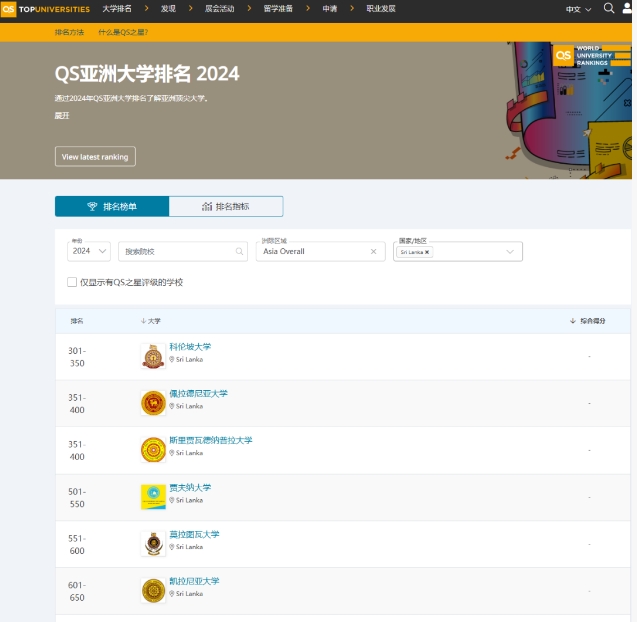This screenshot has height=622, width=637.
Task: Open the 2024 year dropdown
Action: click(89, 251)
